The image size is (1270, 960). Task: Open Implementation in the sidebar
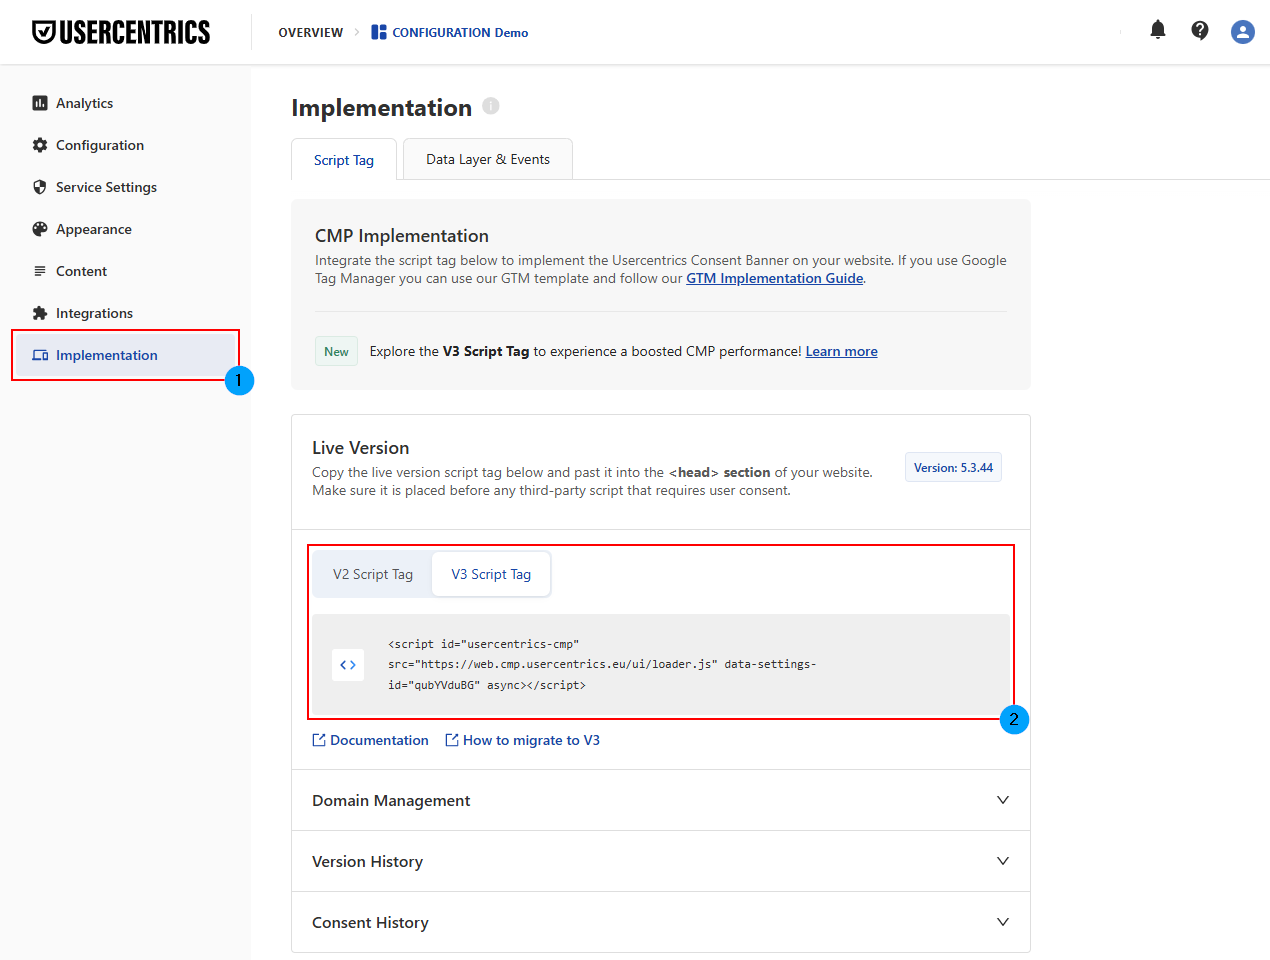click(125, 355)
